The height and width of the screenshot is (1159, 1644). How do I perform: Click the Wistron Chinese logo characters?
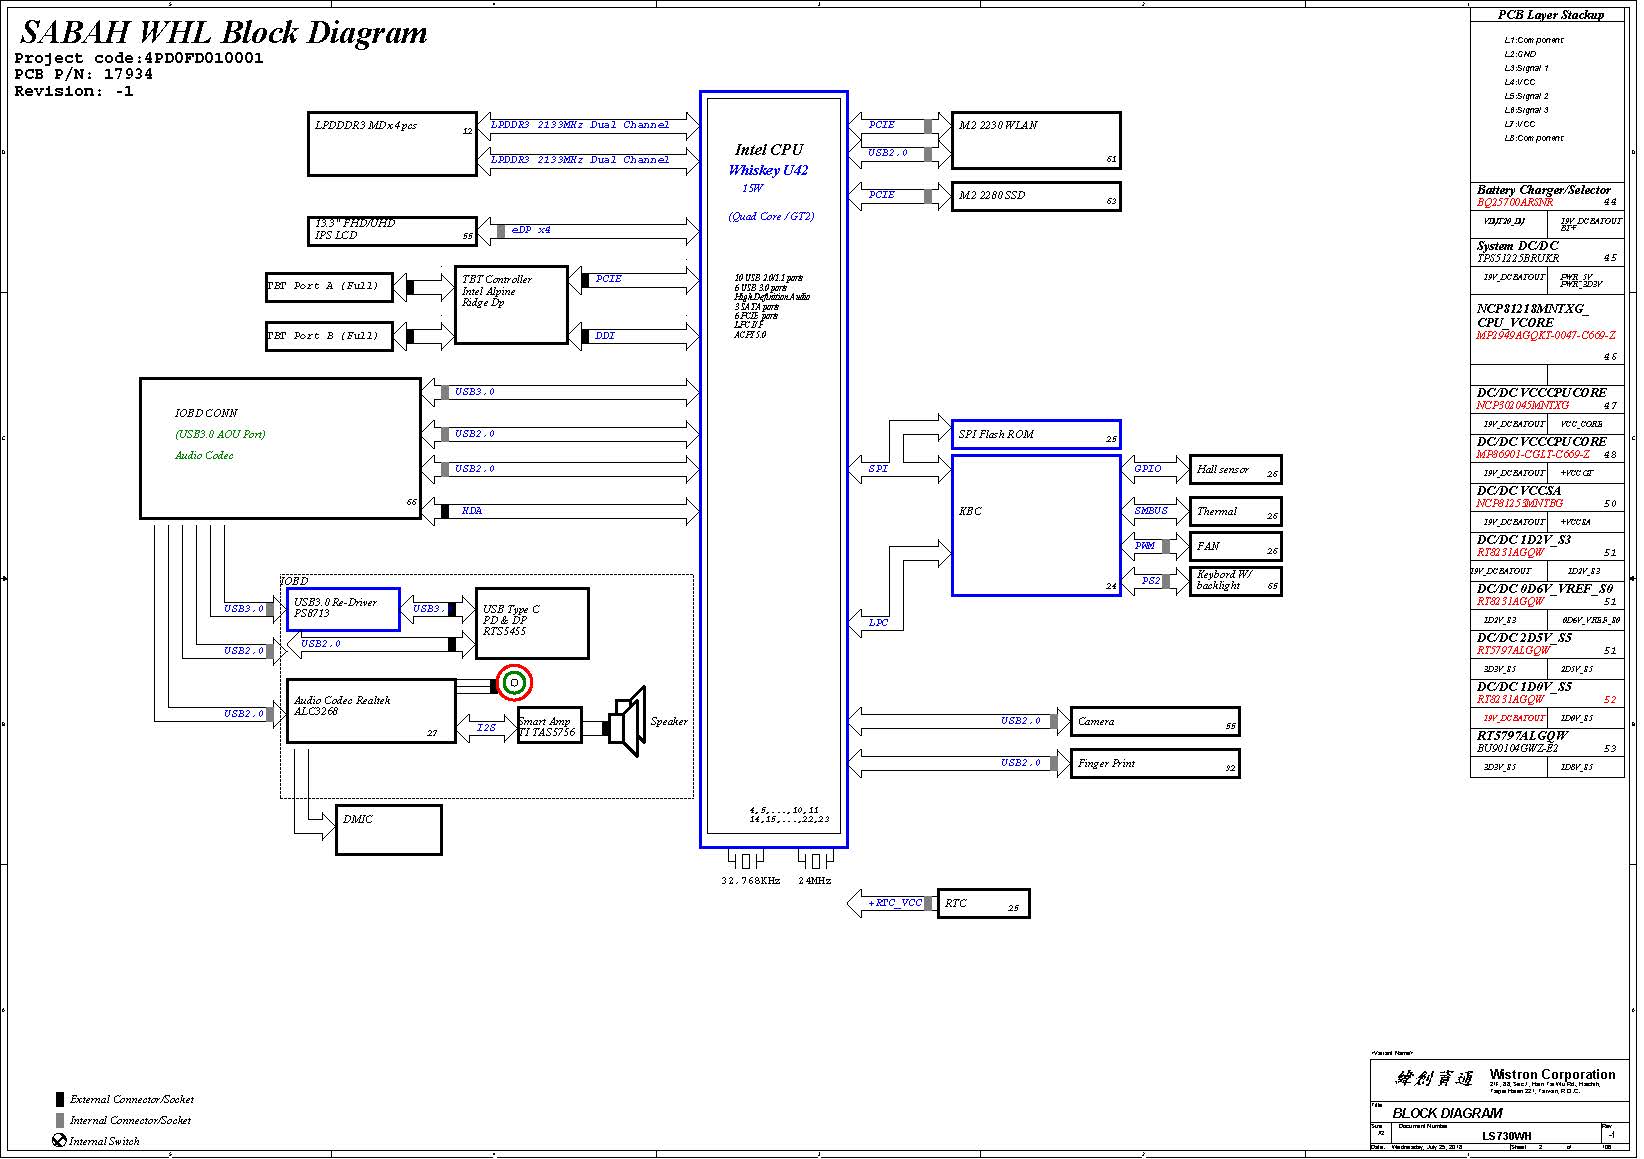pyautogui.click(x=1434, y=1079)
